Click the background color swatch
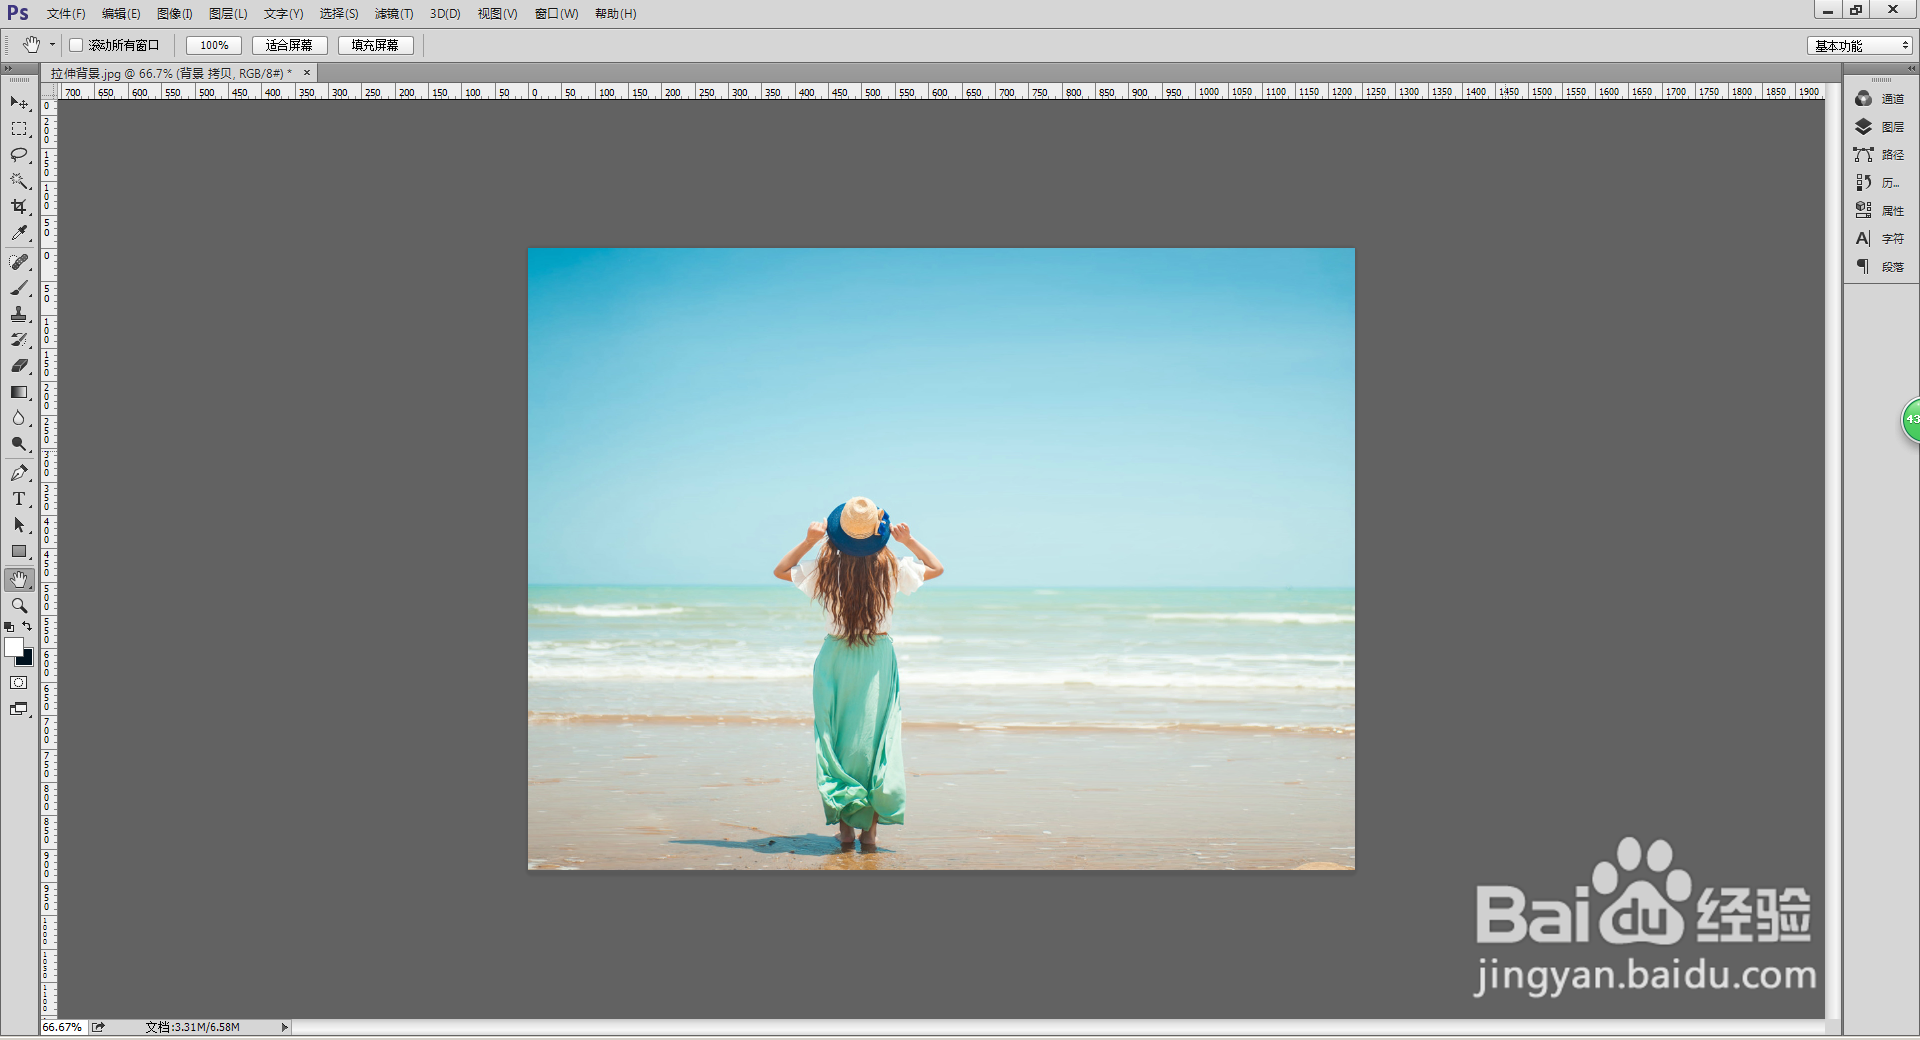Screen dimensions: 1920x1040 click(27, 660)
